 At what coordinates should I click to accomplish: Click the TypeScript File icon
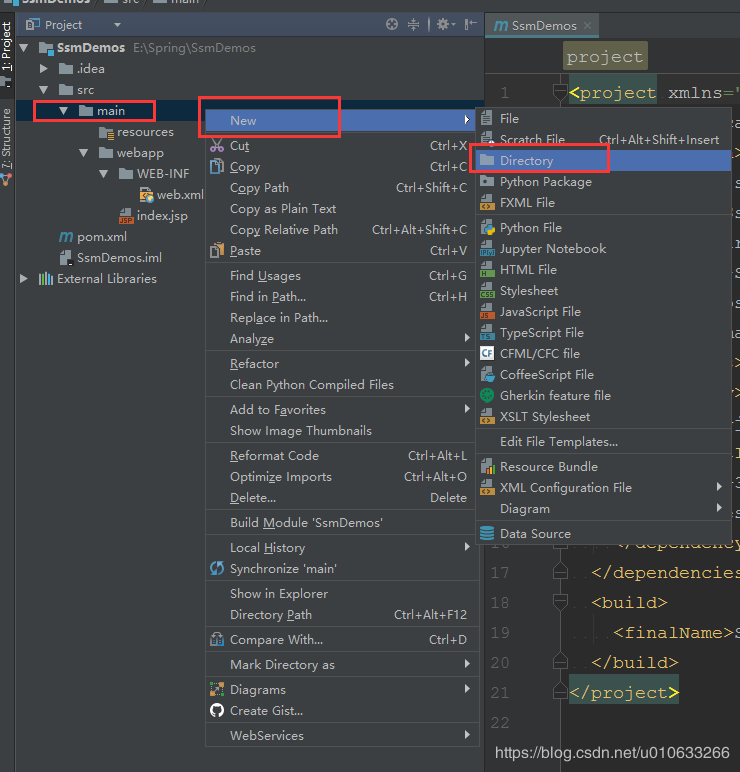pos(487,333)
